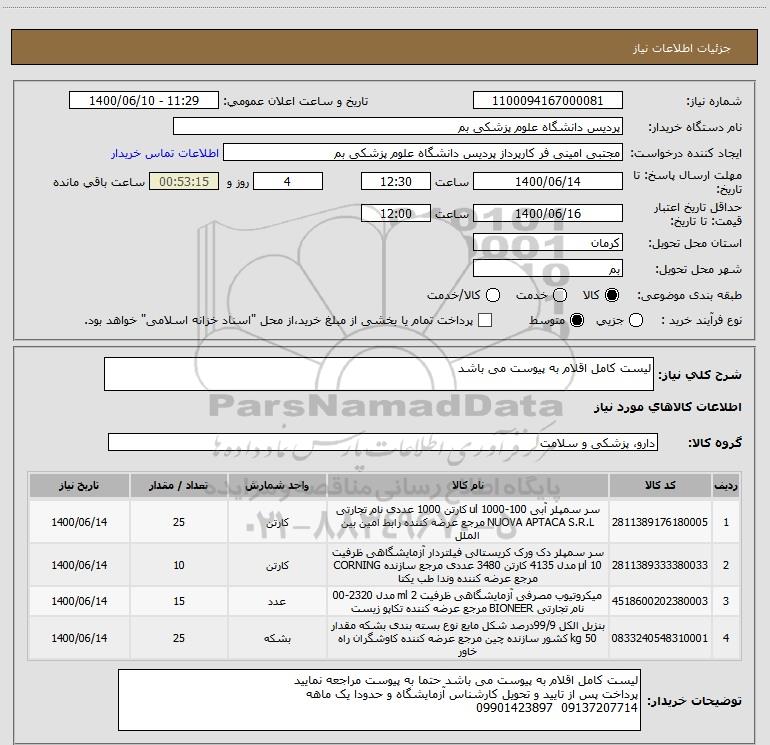Viewport: 770px width, 745px height.
Task: Click delivery province field کرمان
Action: point(548,243)
